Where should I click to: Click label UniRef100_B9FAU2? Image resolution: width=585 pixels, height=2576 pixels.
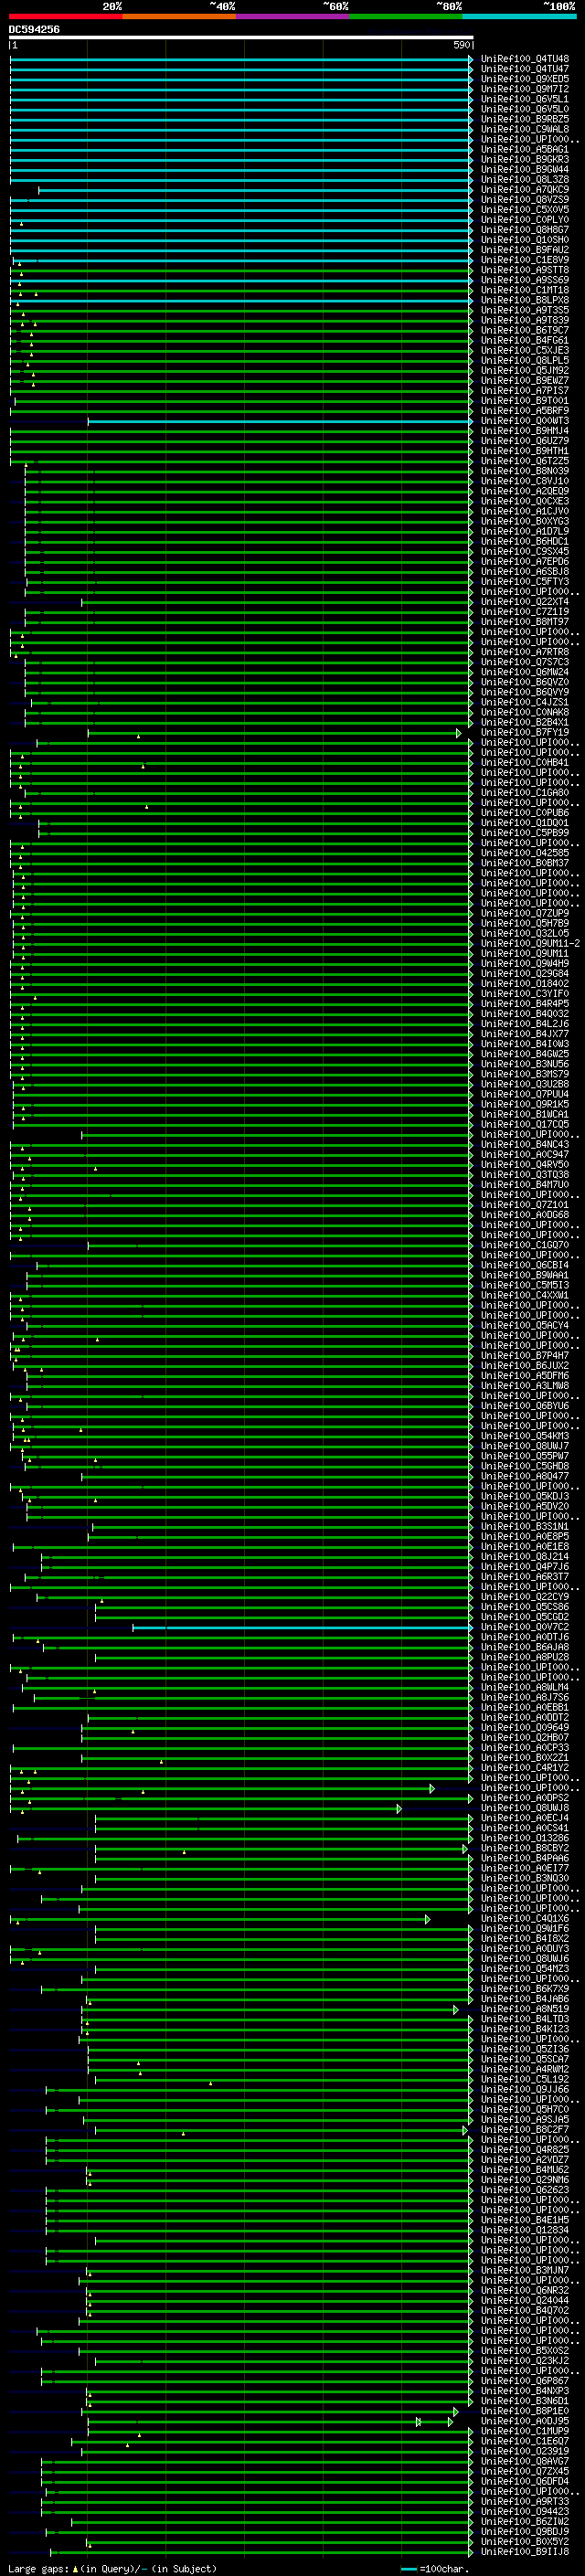tap(525, 250)
